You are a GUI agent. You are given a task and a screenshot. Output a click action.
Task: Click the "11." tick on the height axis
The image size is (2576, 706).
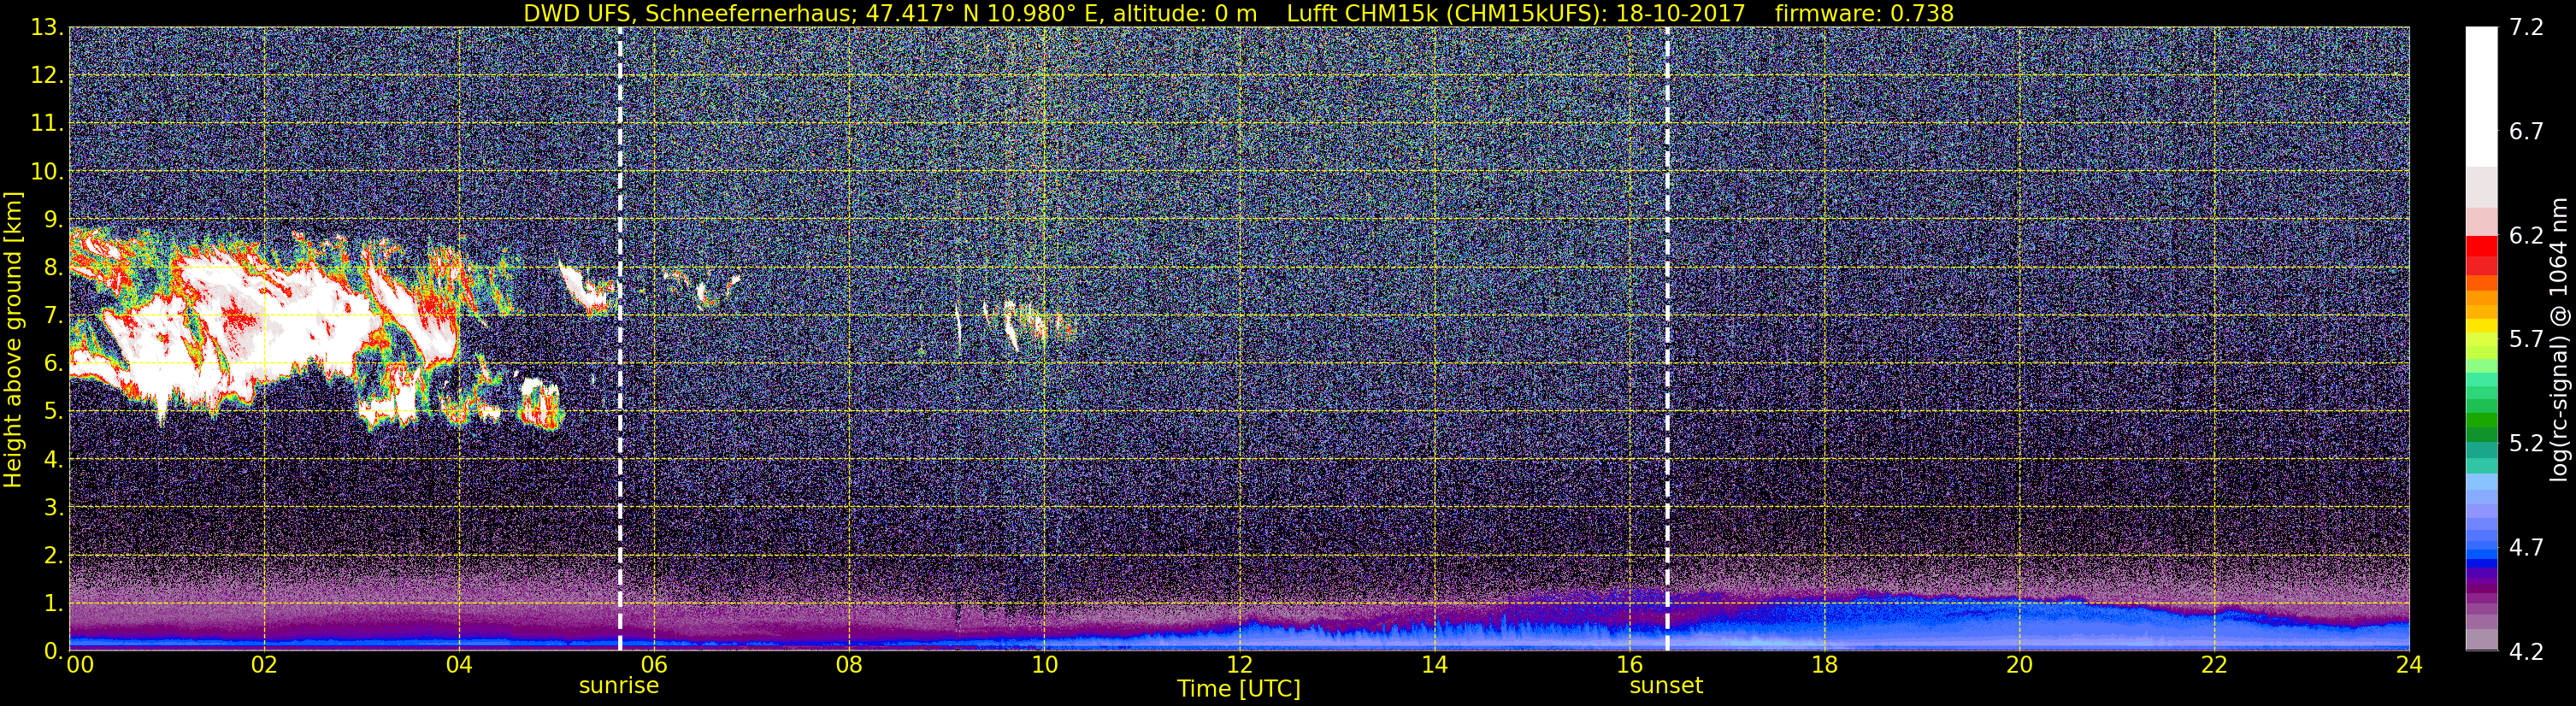click(47, 124)
